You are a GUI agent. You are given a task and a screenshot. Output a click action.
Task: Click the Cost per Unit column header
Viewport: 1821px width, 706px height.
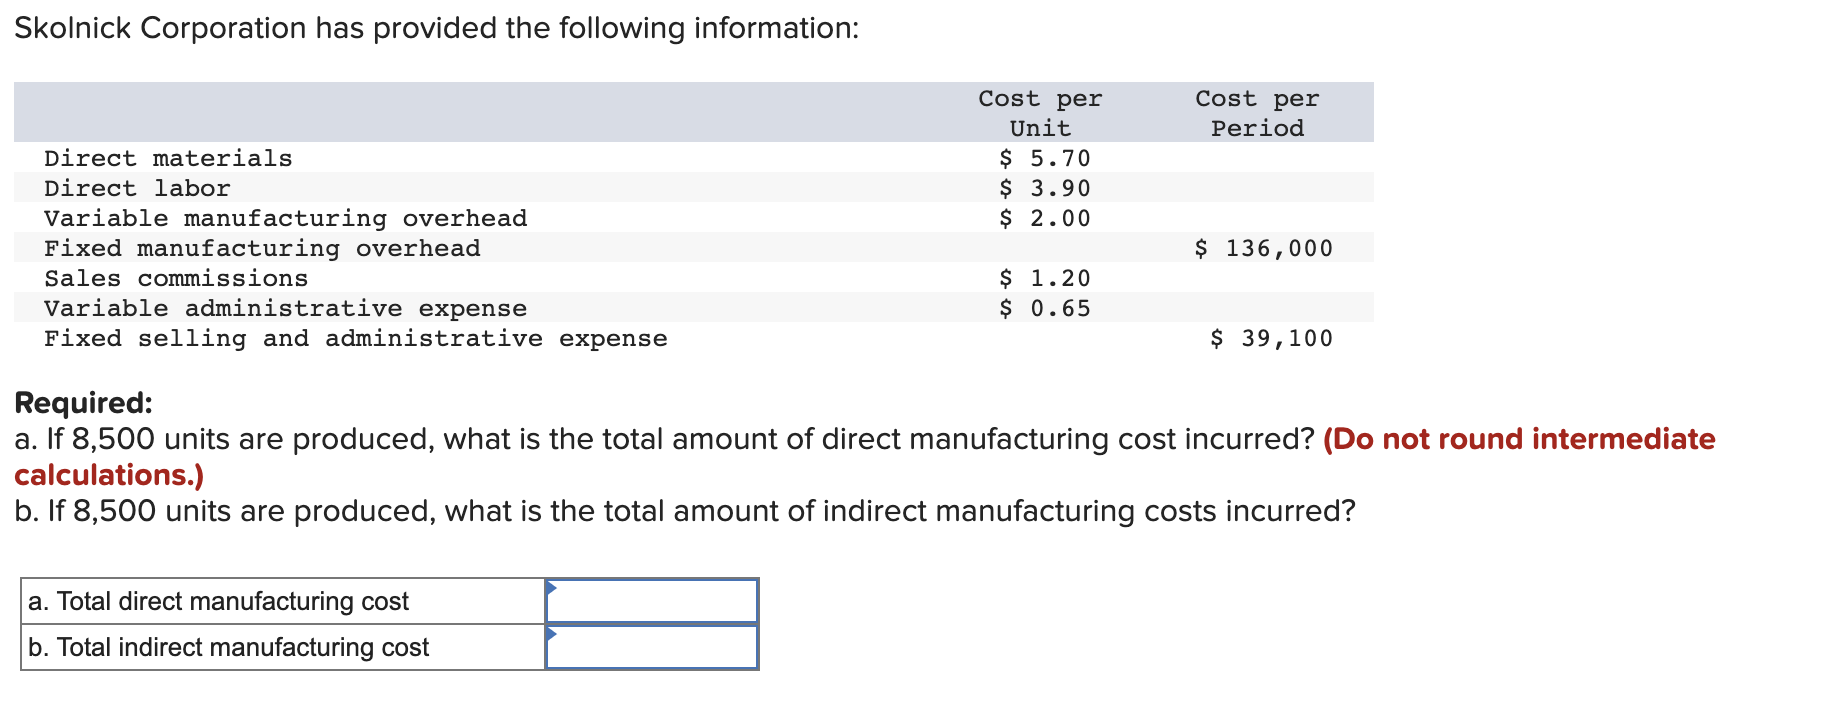click(x=1039, y=112)
